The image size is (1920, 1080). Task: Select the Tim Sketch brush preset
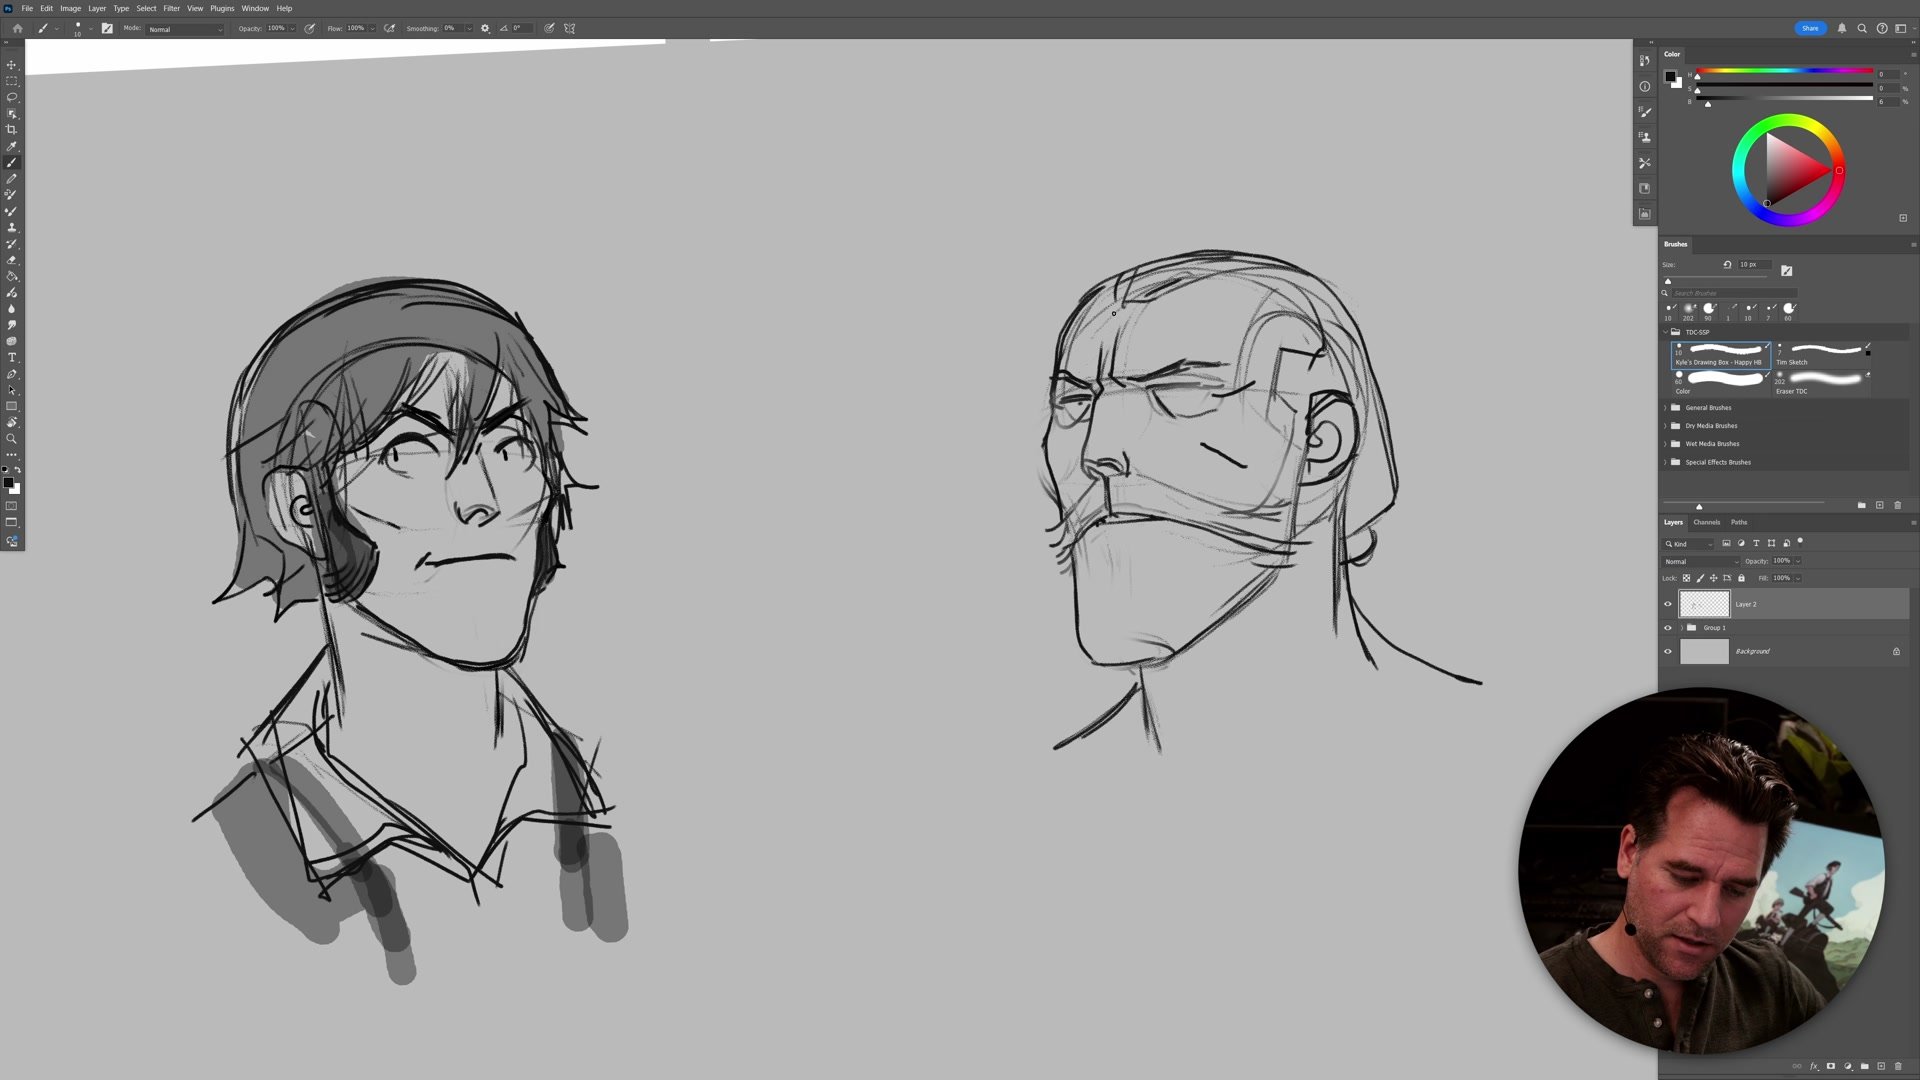click(x=1822, y=353)
